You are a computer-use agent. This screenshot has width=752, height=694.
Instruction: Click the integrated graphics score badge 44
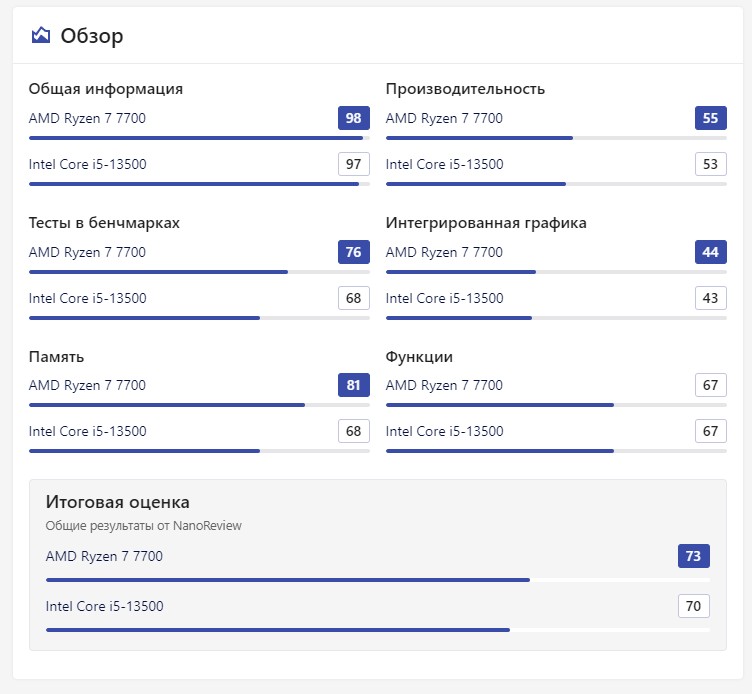[x=710, y=252]
